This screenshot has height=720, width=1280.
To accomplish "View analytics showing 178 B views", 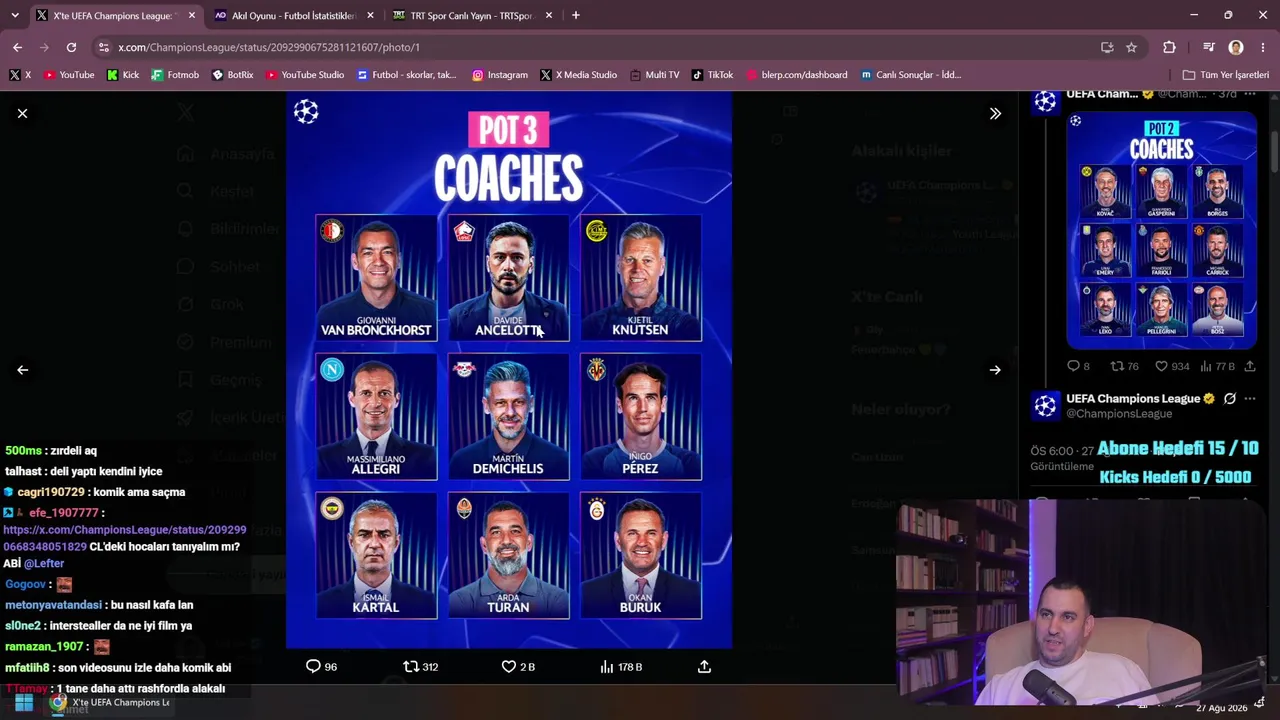I will pyautogui.click(x=621, y=667).
